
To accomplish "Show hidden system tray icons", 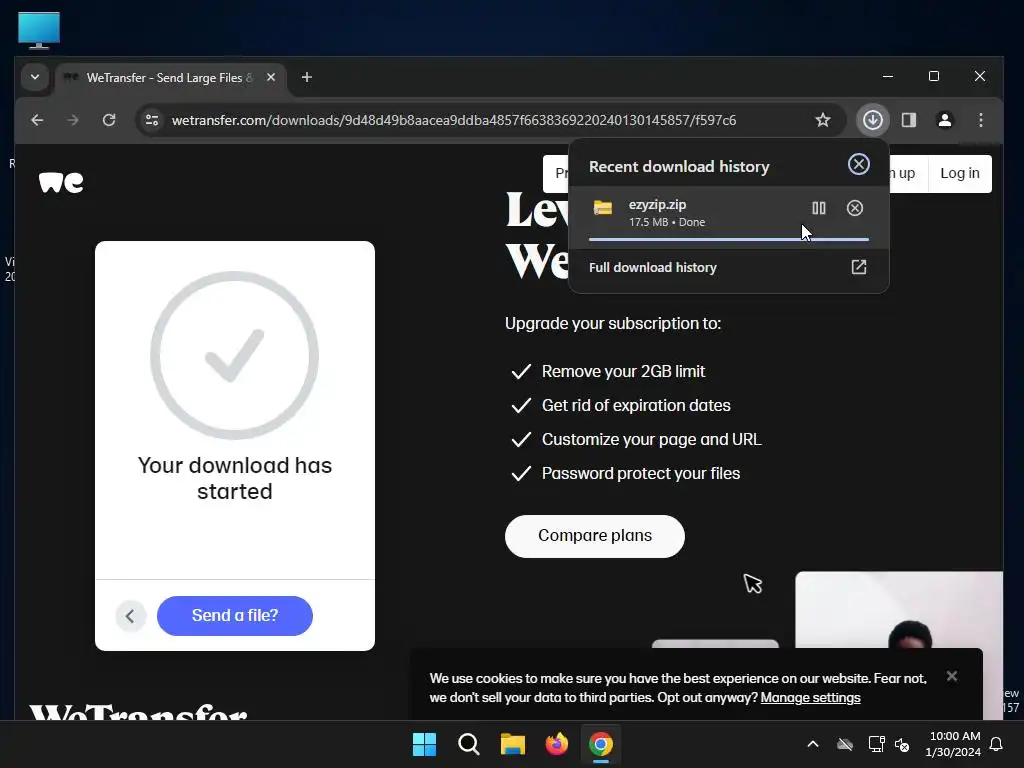I will coord(812,744).
